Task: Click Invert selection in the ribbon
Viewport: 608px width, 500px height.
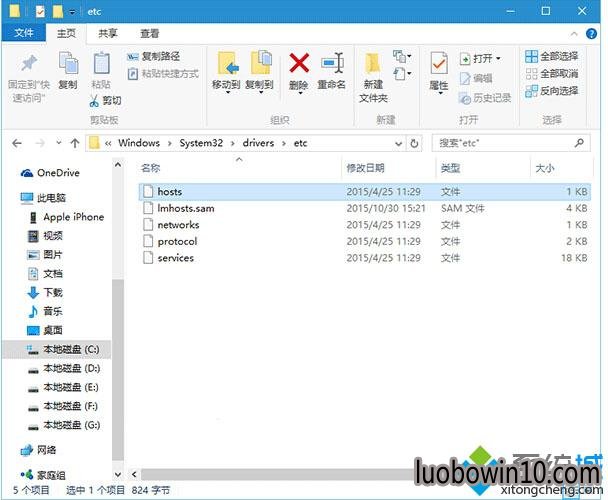Action: (552, 91)
